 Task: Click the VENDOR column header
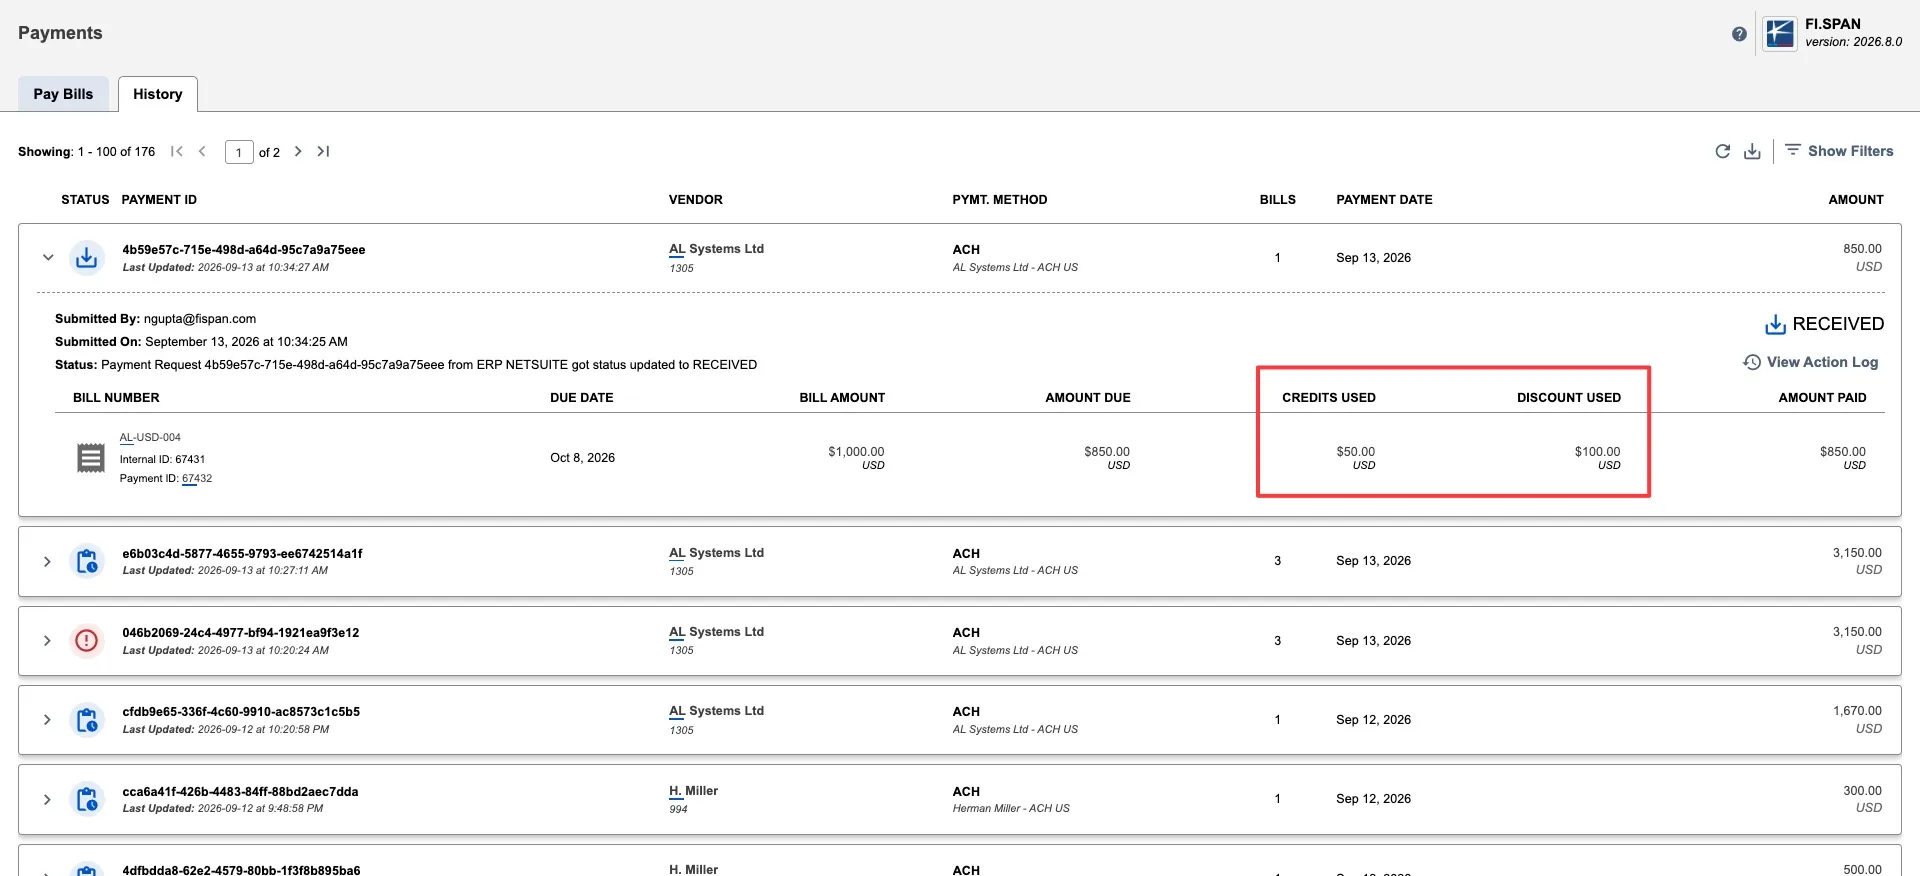tap(696, 200)
